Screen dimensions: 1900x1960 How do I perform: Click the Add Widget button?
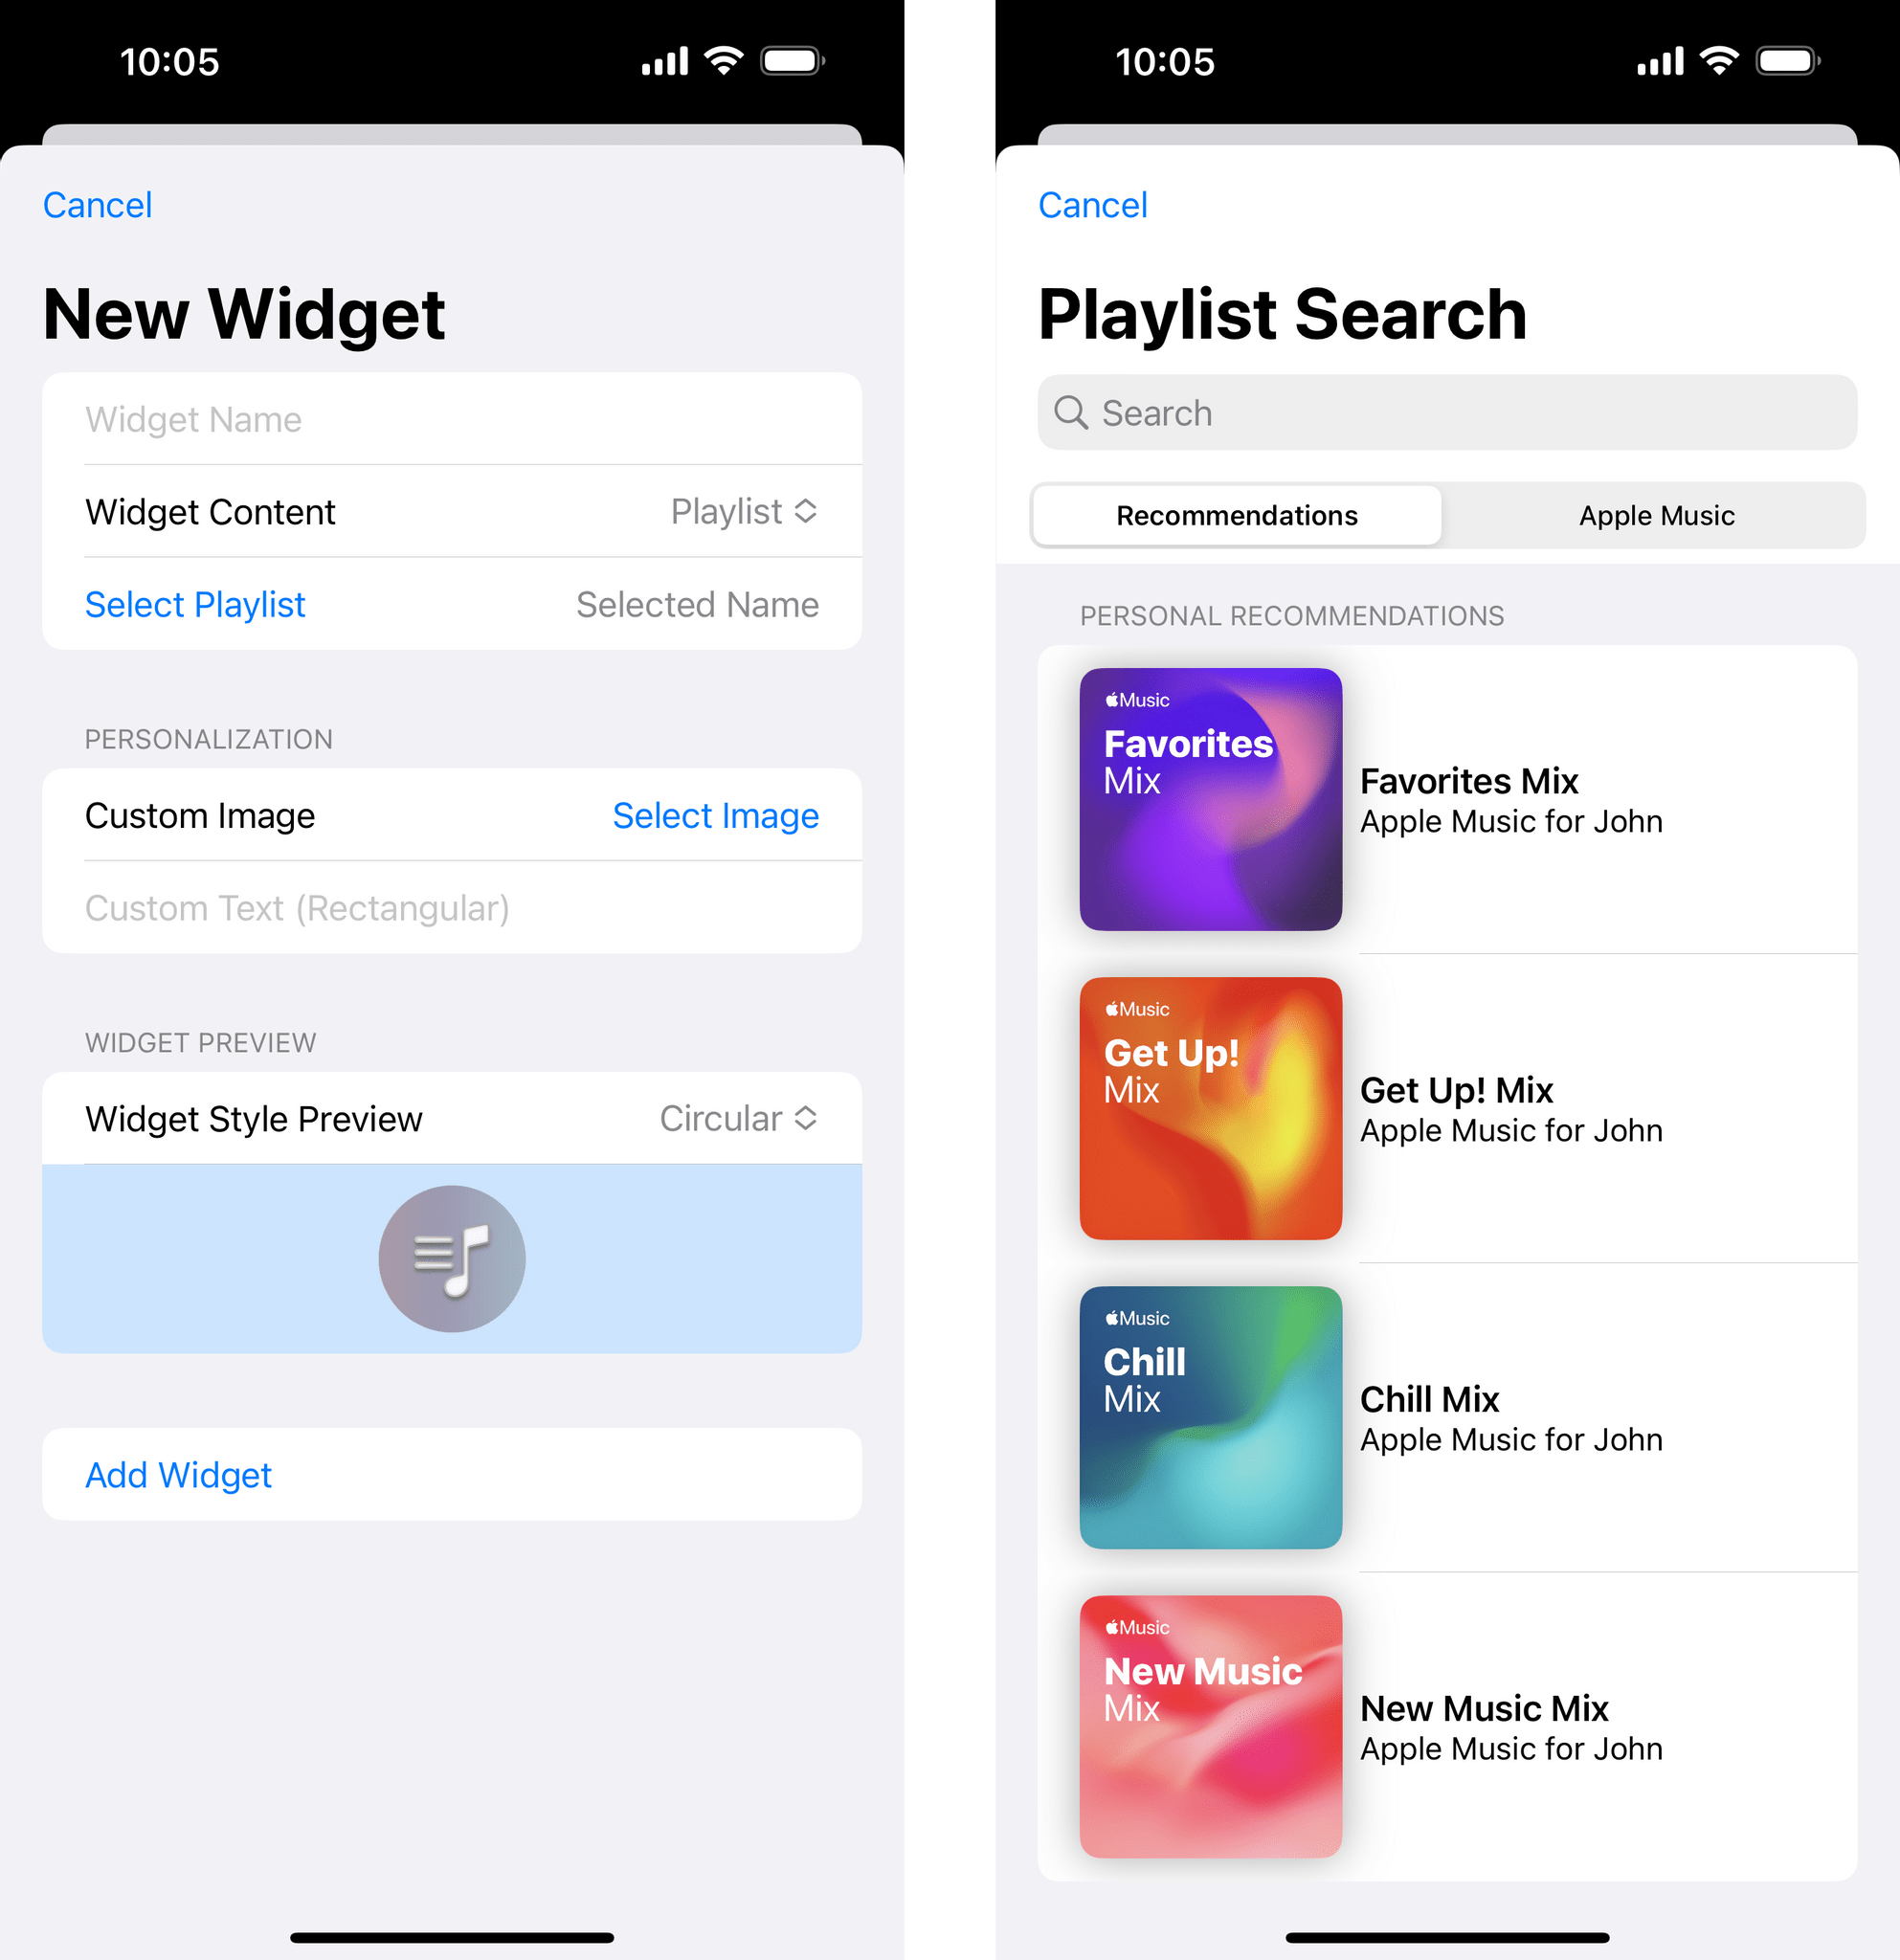click(x=452, y=1474)
